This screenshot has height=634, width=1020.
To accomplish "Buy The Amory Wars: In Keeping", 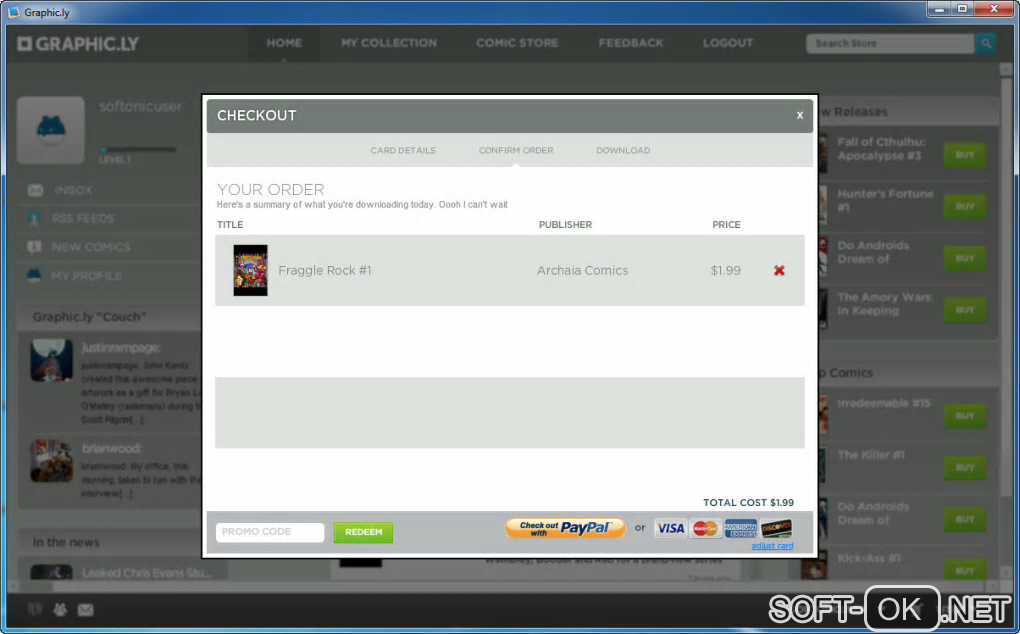I will (965, 310).
